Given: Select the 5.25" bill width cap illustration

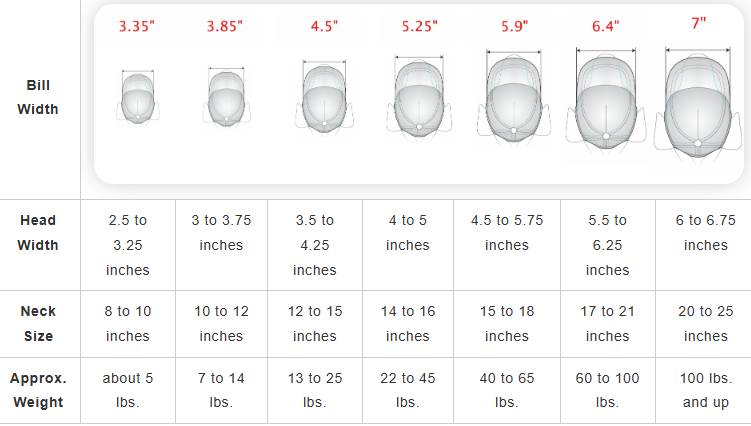Looking at the screenshot, I should point(419,97).
